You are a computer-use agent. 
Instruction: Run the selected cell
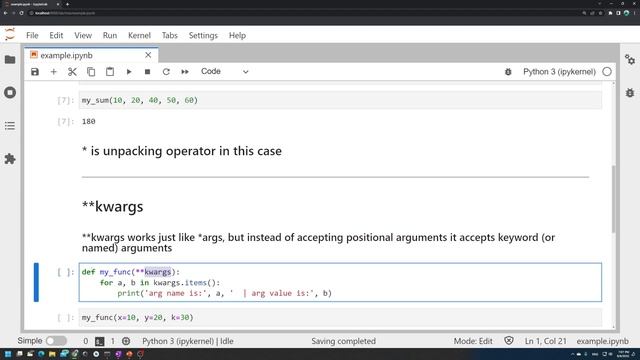pyautogui.click(x=129, y=72)
